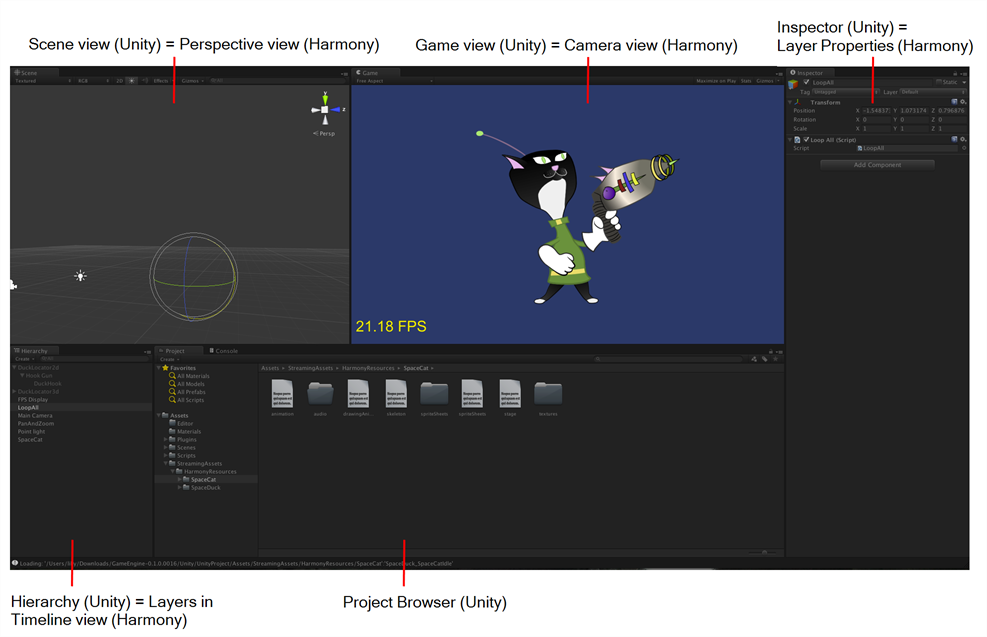This screenshot has width=987, height=637.
Task: Toggle the LoopAll active checkbox
Action: 806,82
